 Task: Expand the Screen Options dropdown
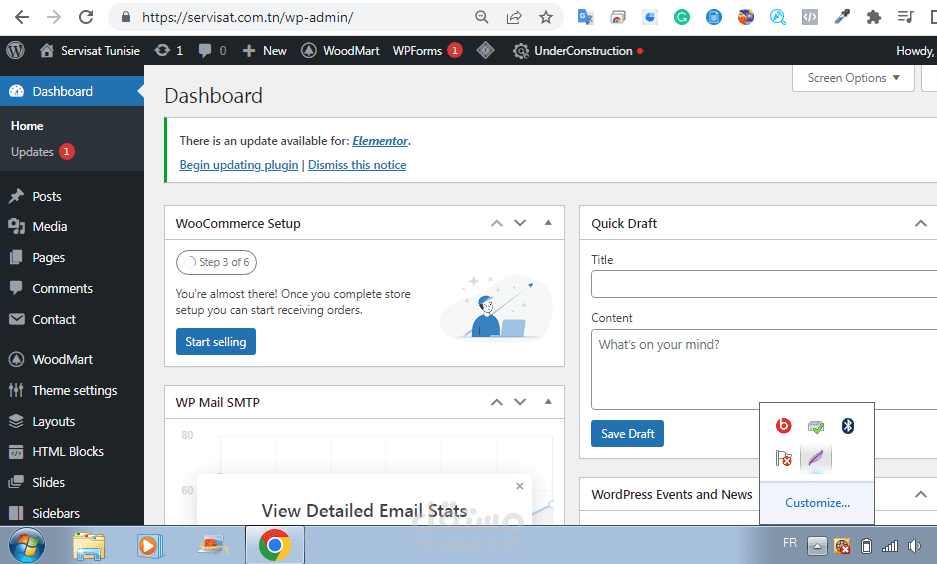853,78
